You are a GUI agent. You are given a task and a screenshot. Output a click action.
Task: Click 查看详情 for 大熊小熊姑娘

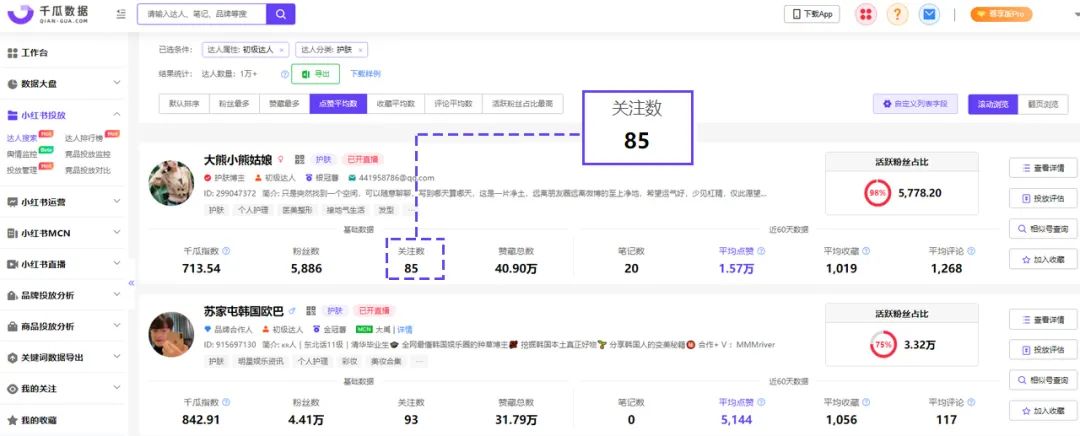coord(1043,167)
